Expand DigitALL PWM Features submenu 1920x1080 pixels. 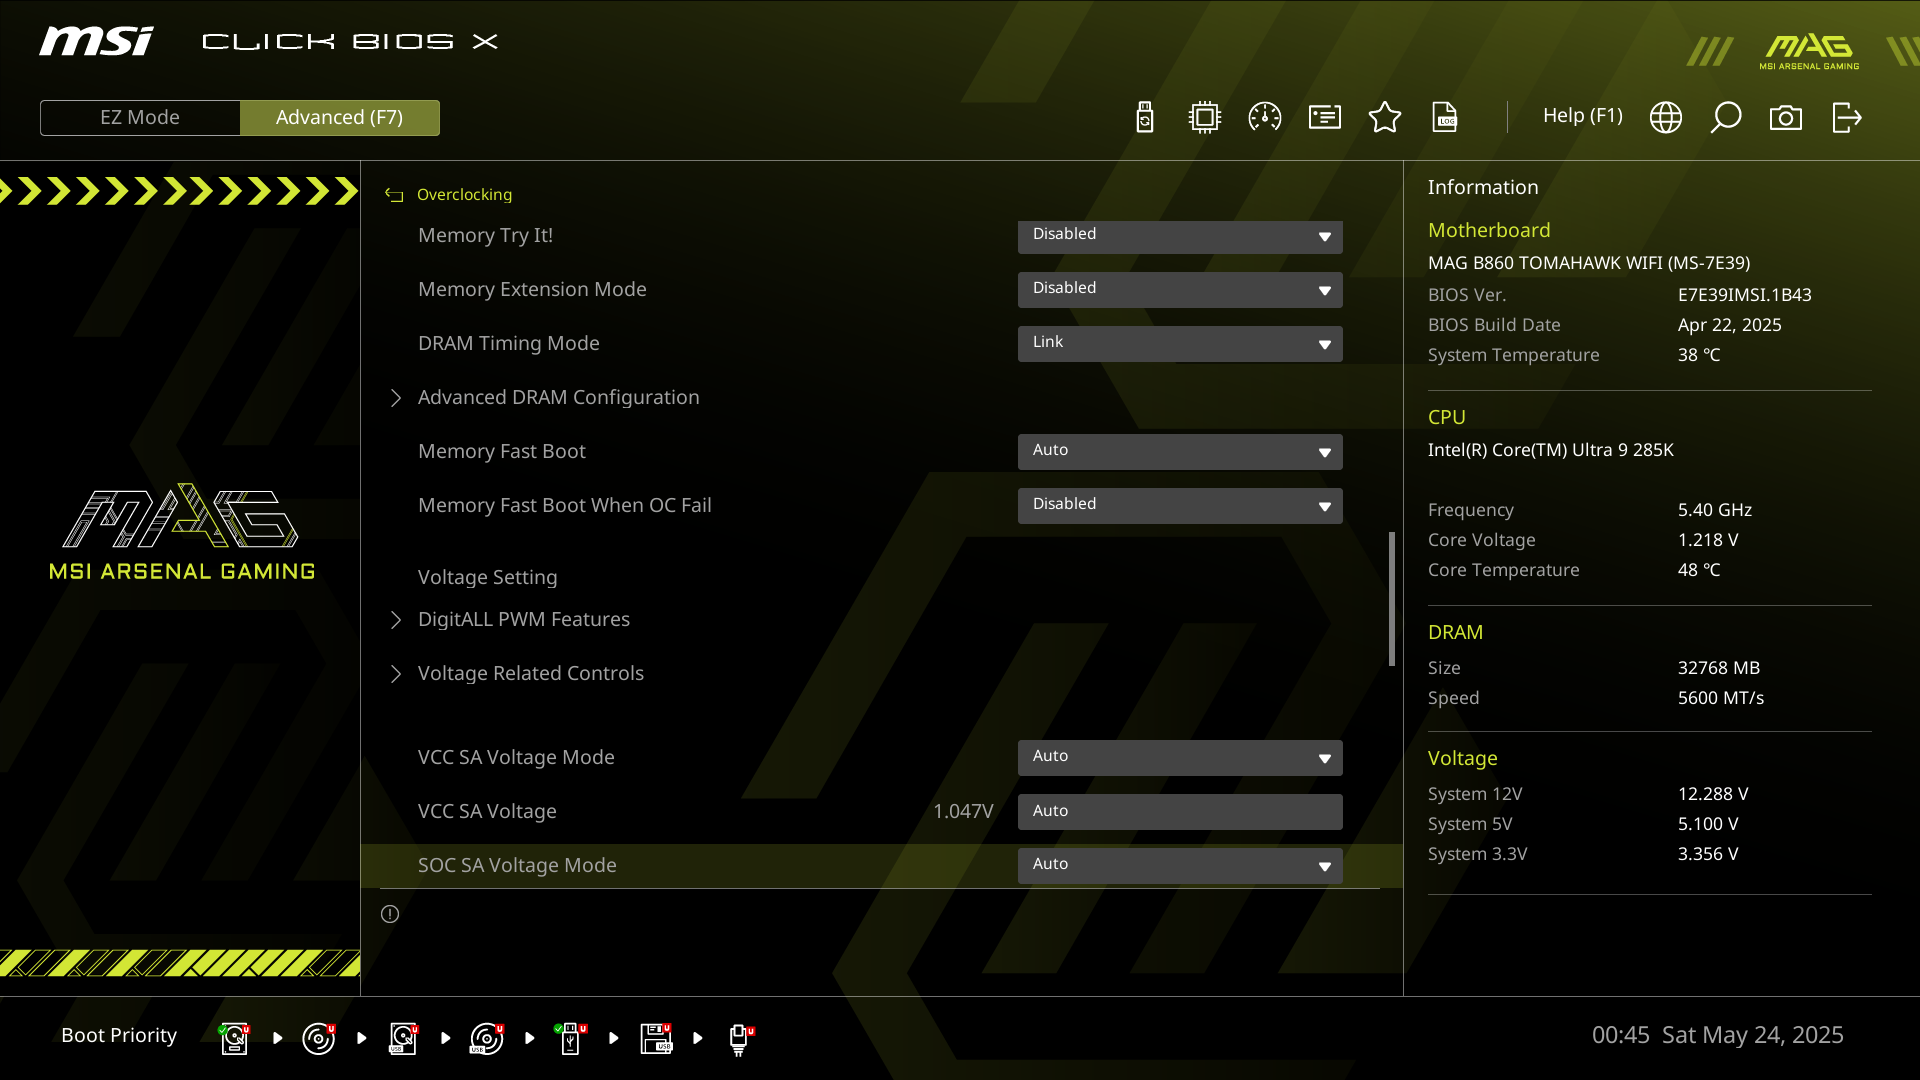click(x=523, y=619)
